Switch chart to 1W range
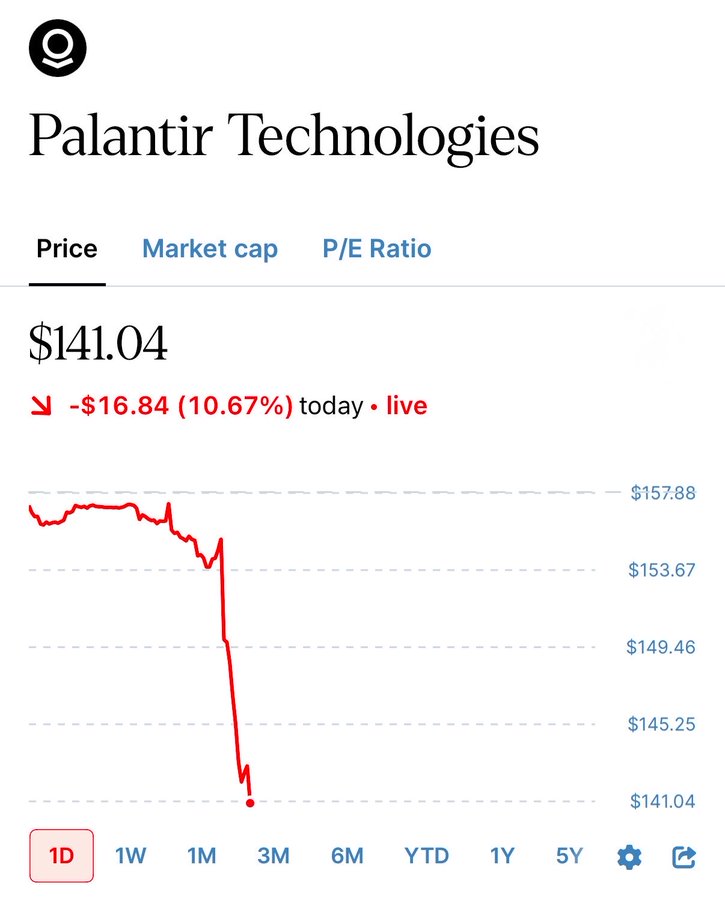Viewport: 725px width, 900px height. point(131,856)
